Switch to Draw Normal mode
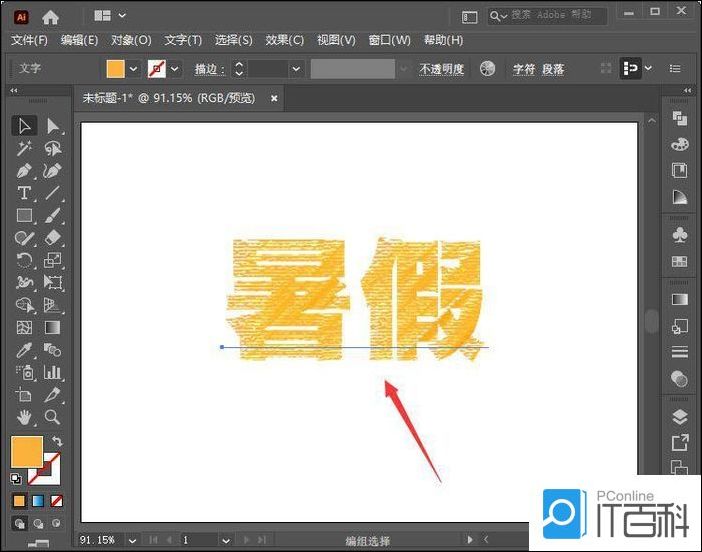 (x=20, y=523)
